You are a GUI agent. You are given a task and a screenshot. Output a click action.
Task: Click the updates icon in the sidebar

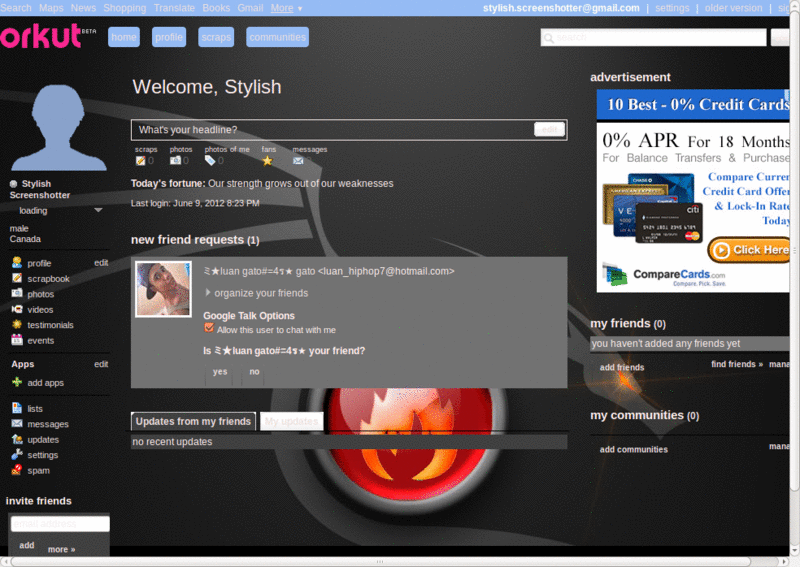(17, 439)
